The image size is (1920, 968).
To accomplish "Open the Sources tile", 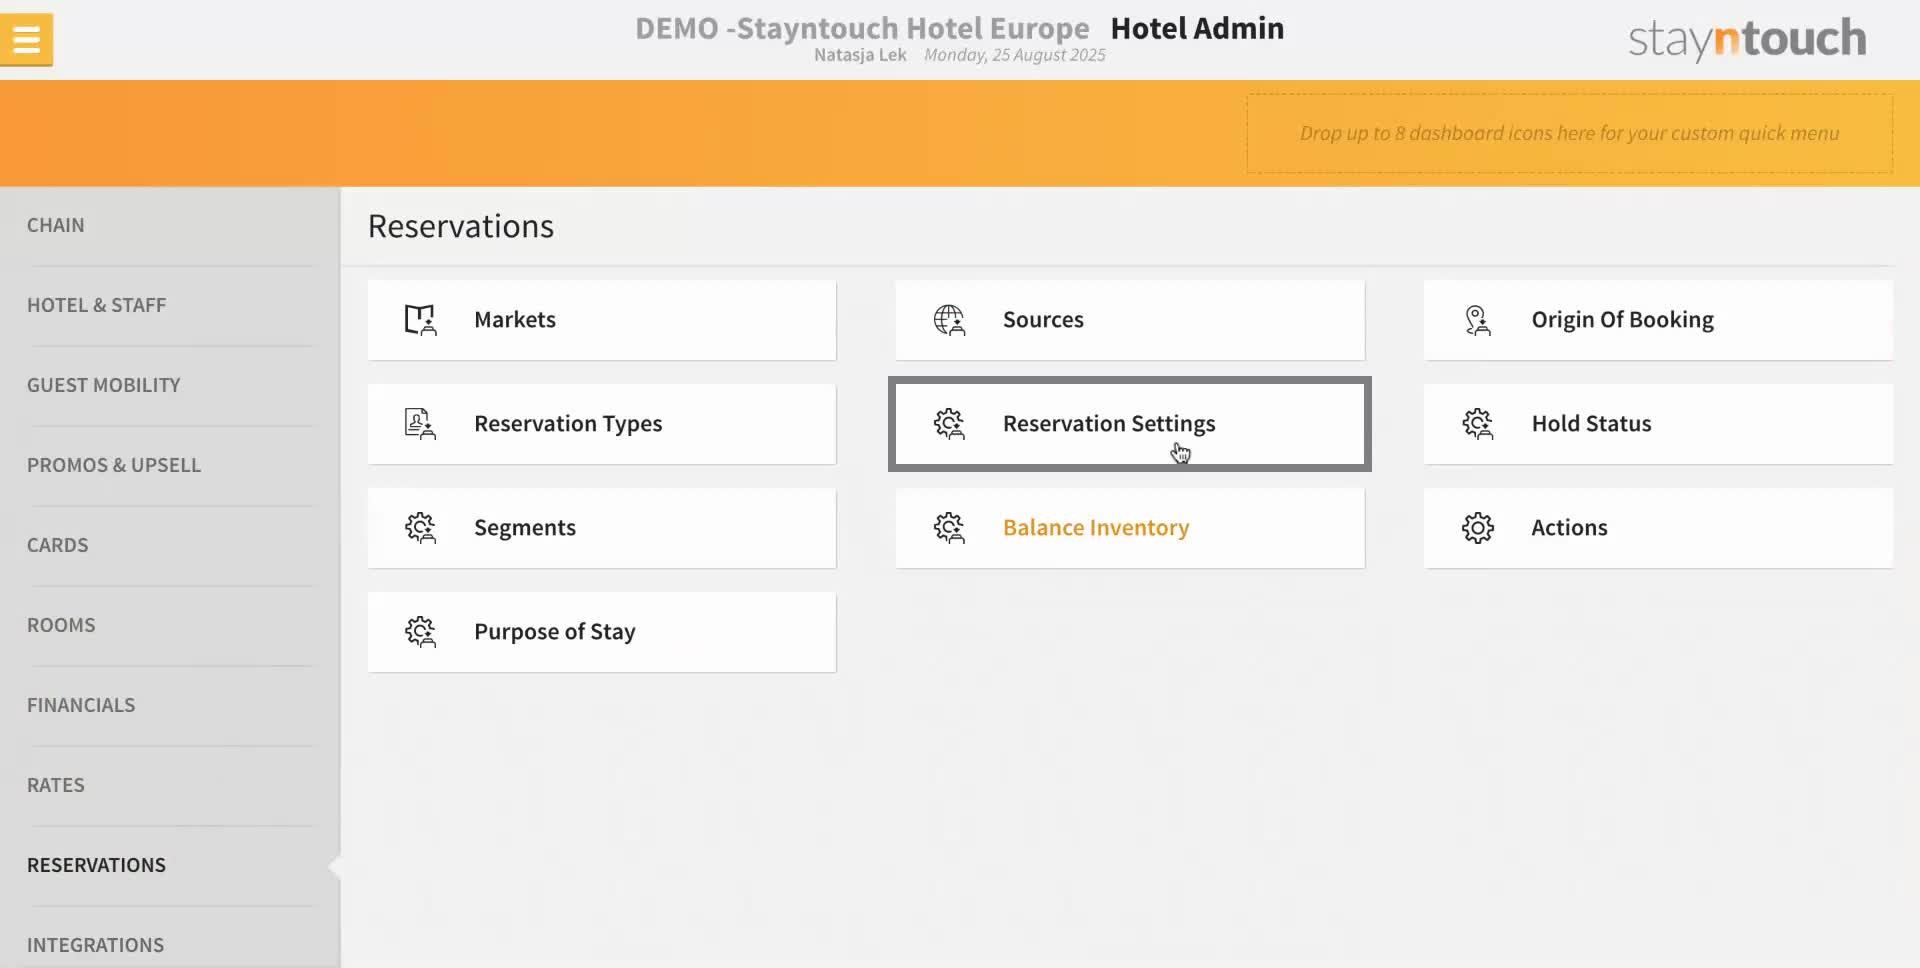I will click(1130, 320).
